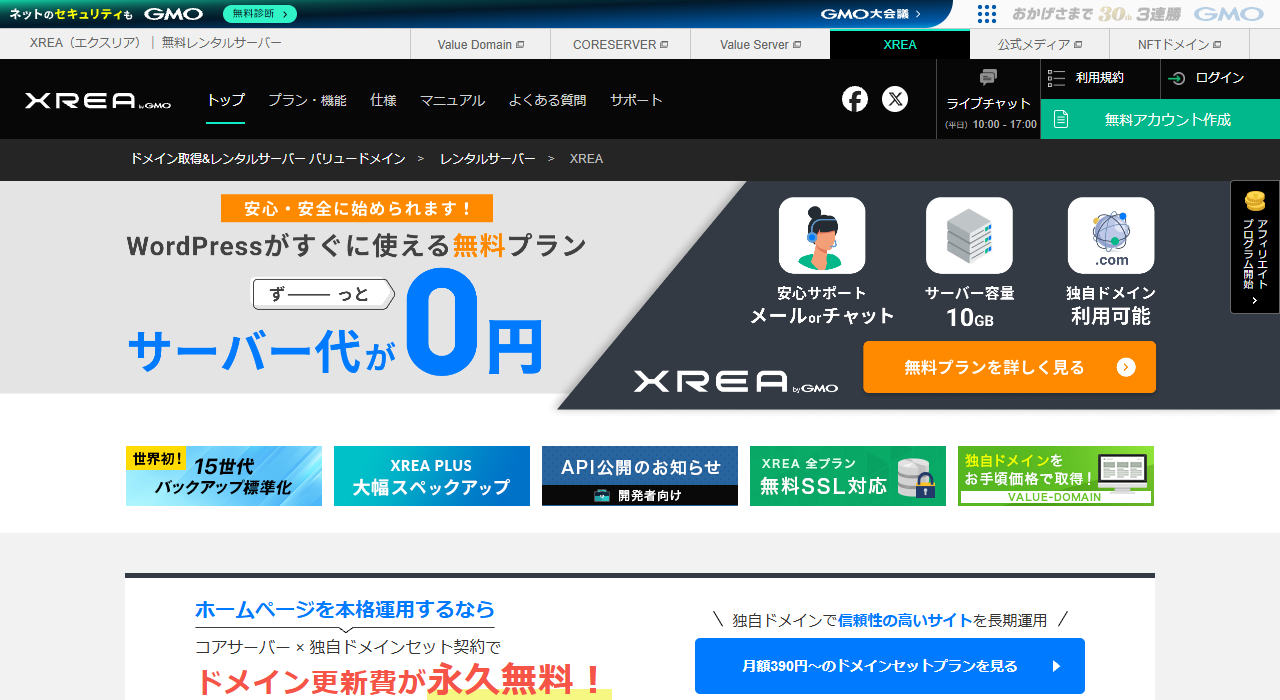
Task: Open the Facebook icon in the header
Action: pyautogui.click(x=855, y=99)
